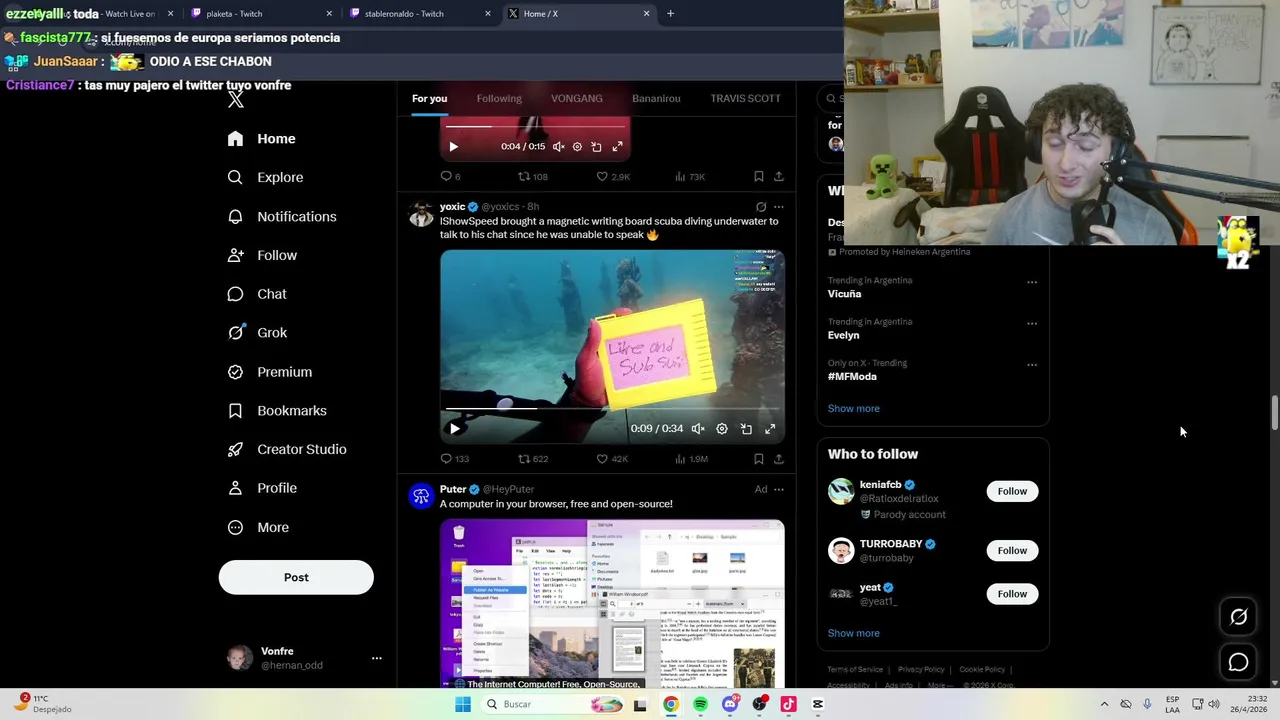Open settings gear on the 0:34 video
Screen dimensions: 1280x720
point(722,428)
